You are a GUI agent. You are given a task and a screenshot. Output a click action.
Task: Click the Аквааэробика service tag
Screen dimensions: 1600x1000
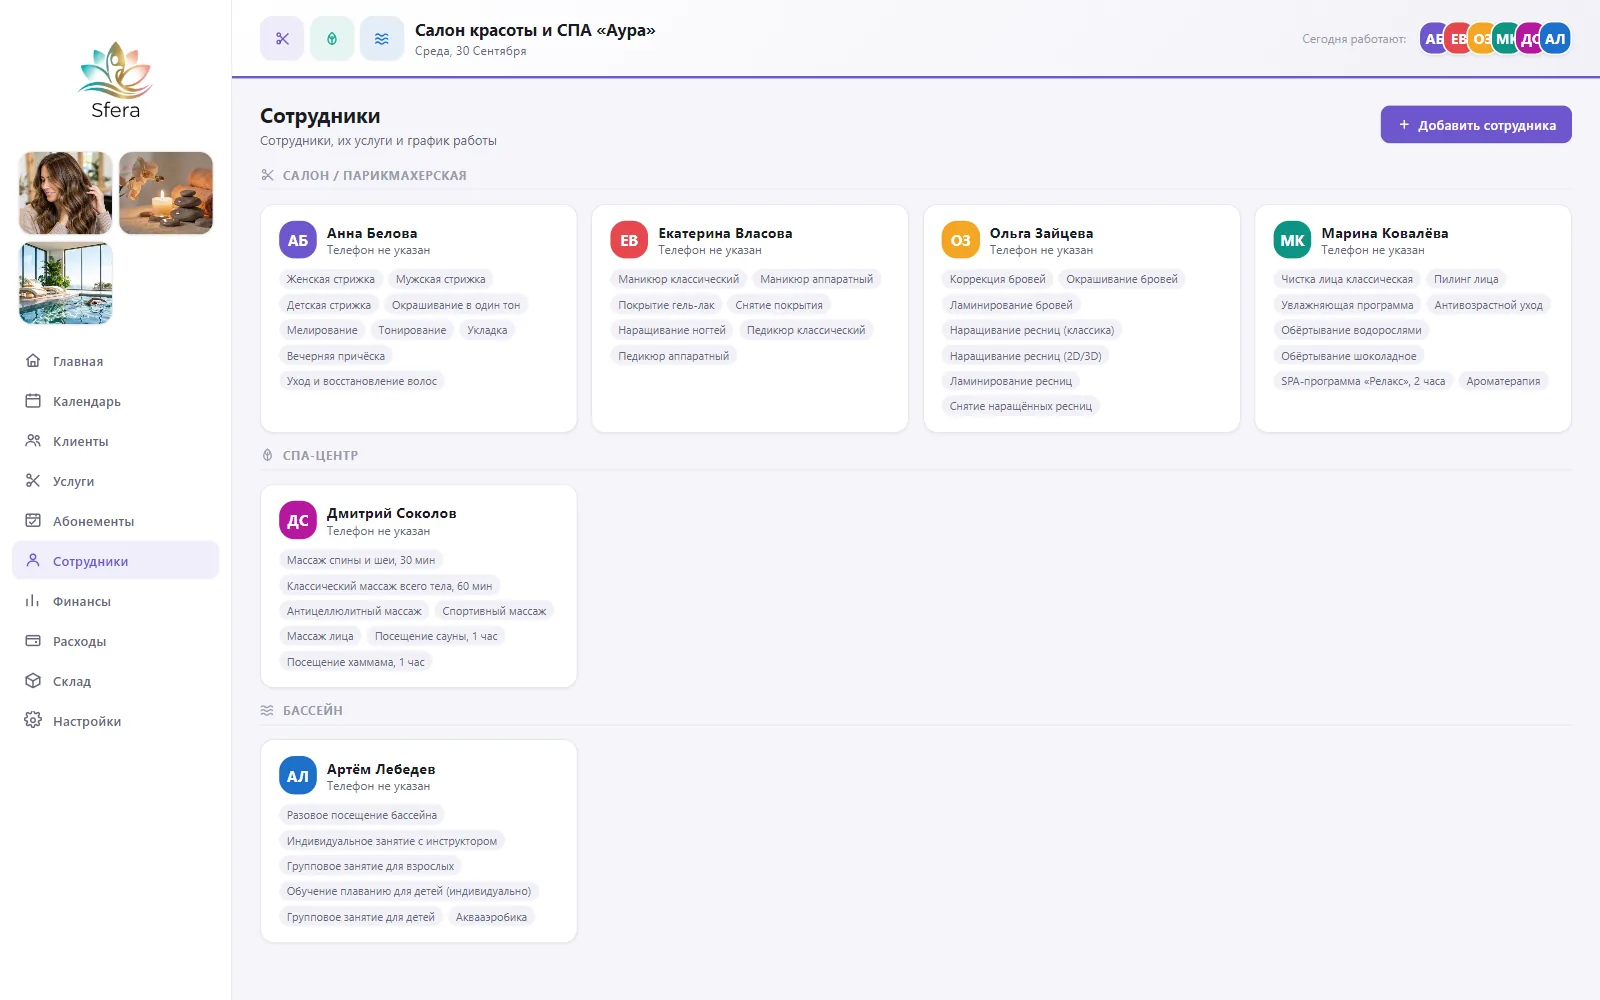pyautogui.click(x=491, y=917)
